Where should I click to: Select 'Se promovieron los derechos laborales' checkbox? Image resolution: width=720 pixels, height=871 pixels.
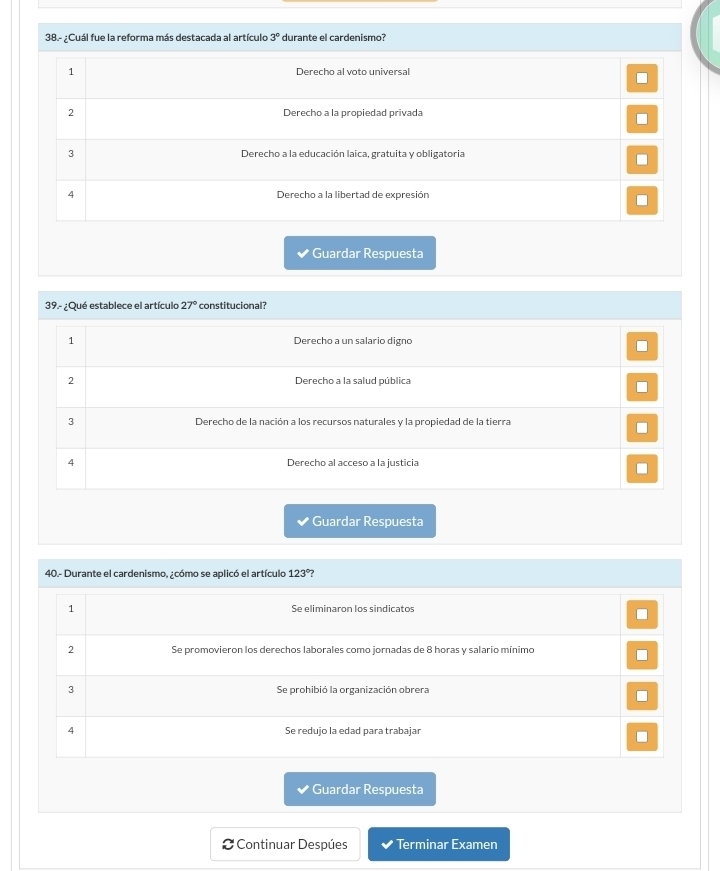tap(643, 655)
